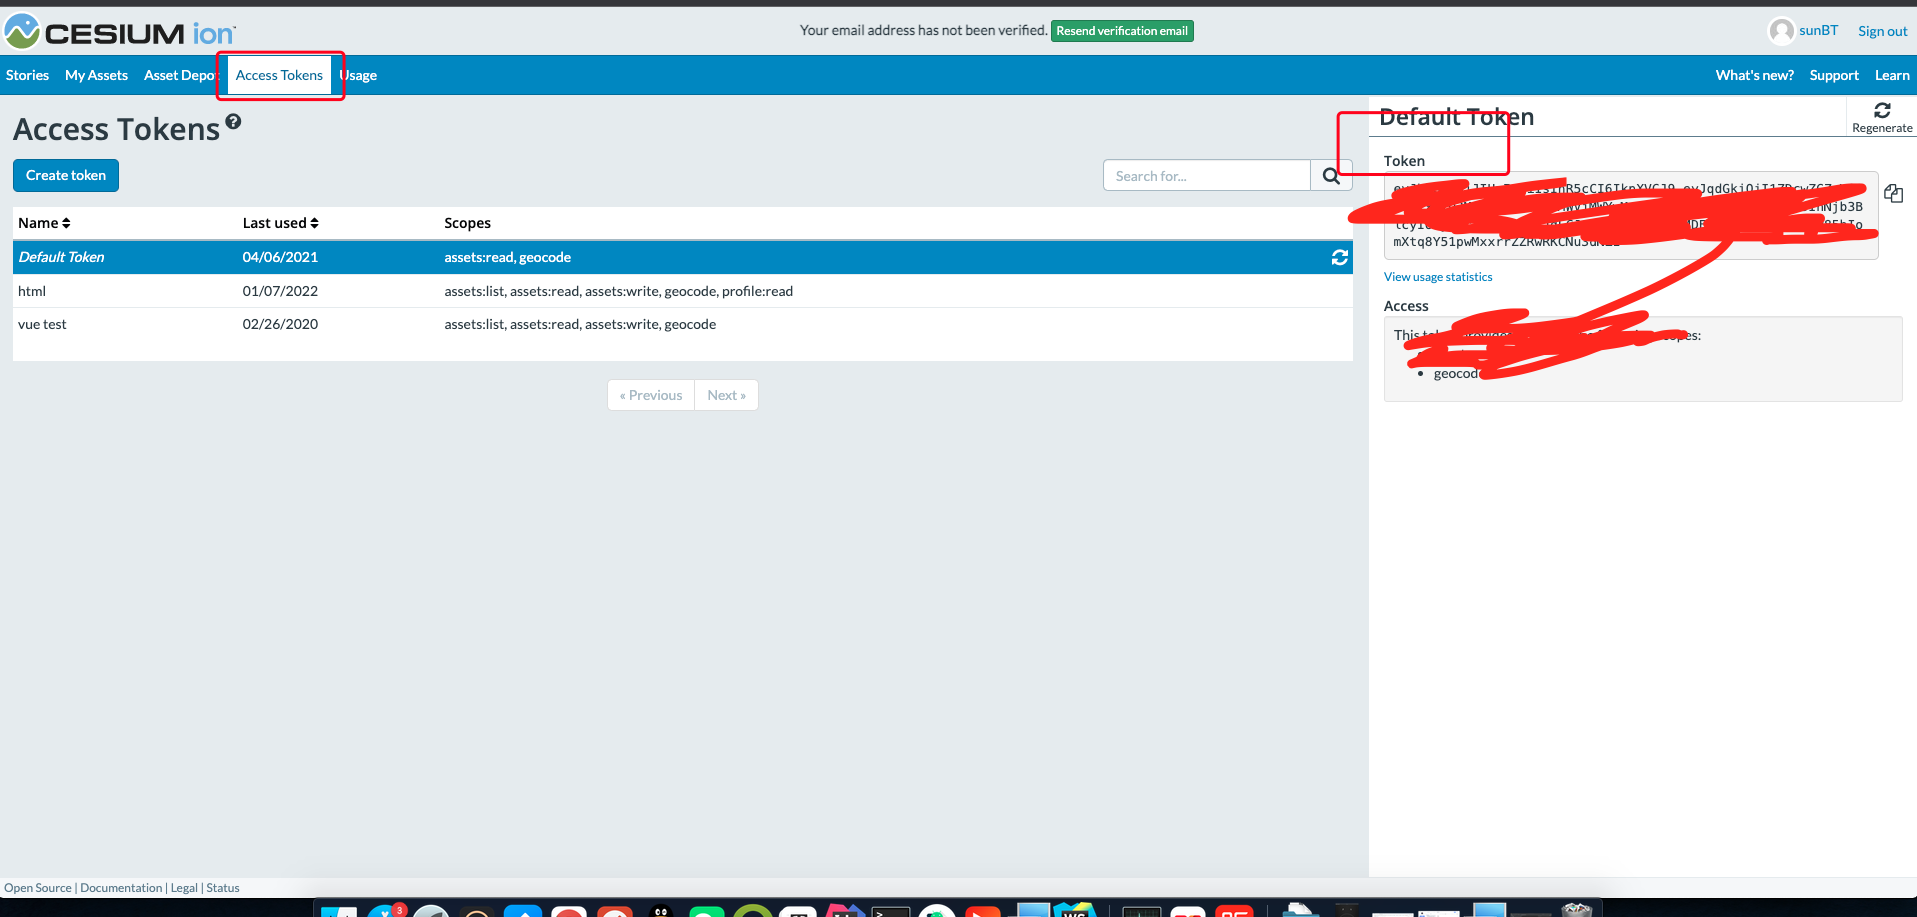Click the sunBT user avatar
Viewport: 1917px width, 917px height.
(x=1781, y=31)
